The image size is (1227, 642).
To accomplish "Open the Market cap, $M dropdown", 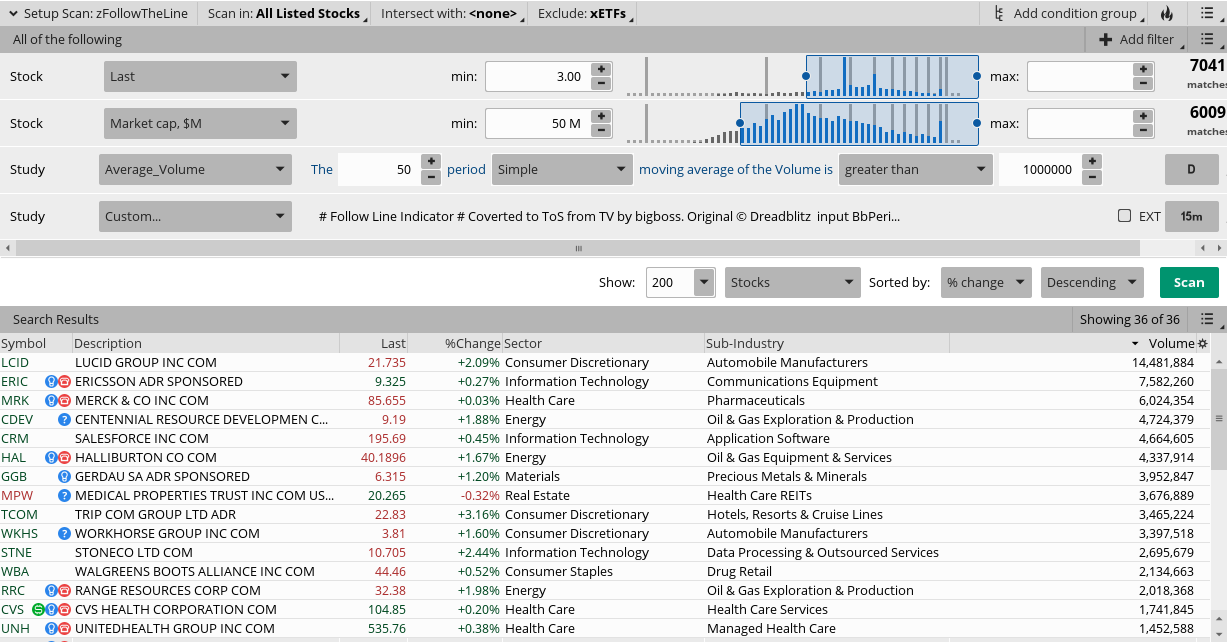I will click(200, 124).
